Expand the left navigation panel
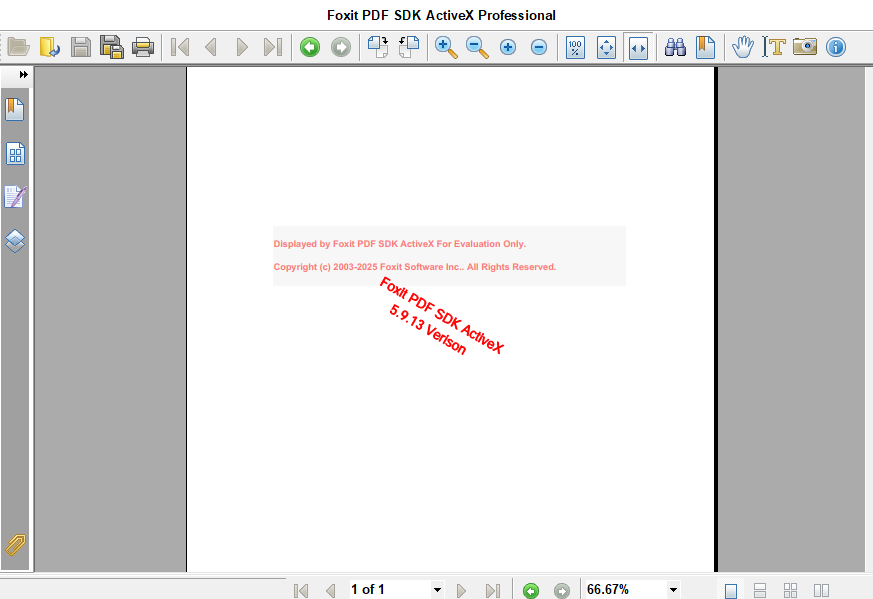This screenshot has height=599, width=873. 23,75
